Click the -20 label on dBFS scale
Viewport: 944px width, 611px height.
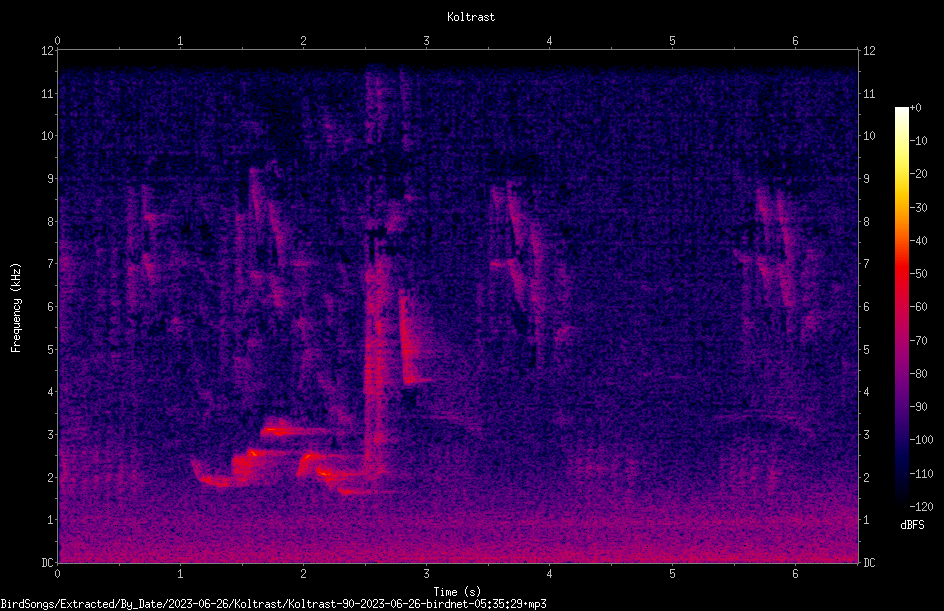pyautogui.click(x=918, y=174)
